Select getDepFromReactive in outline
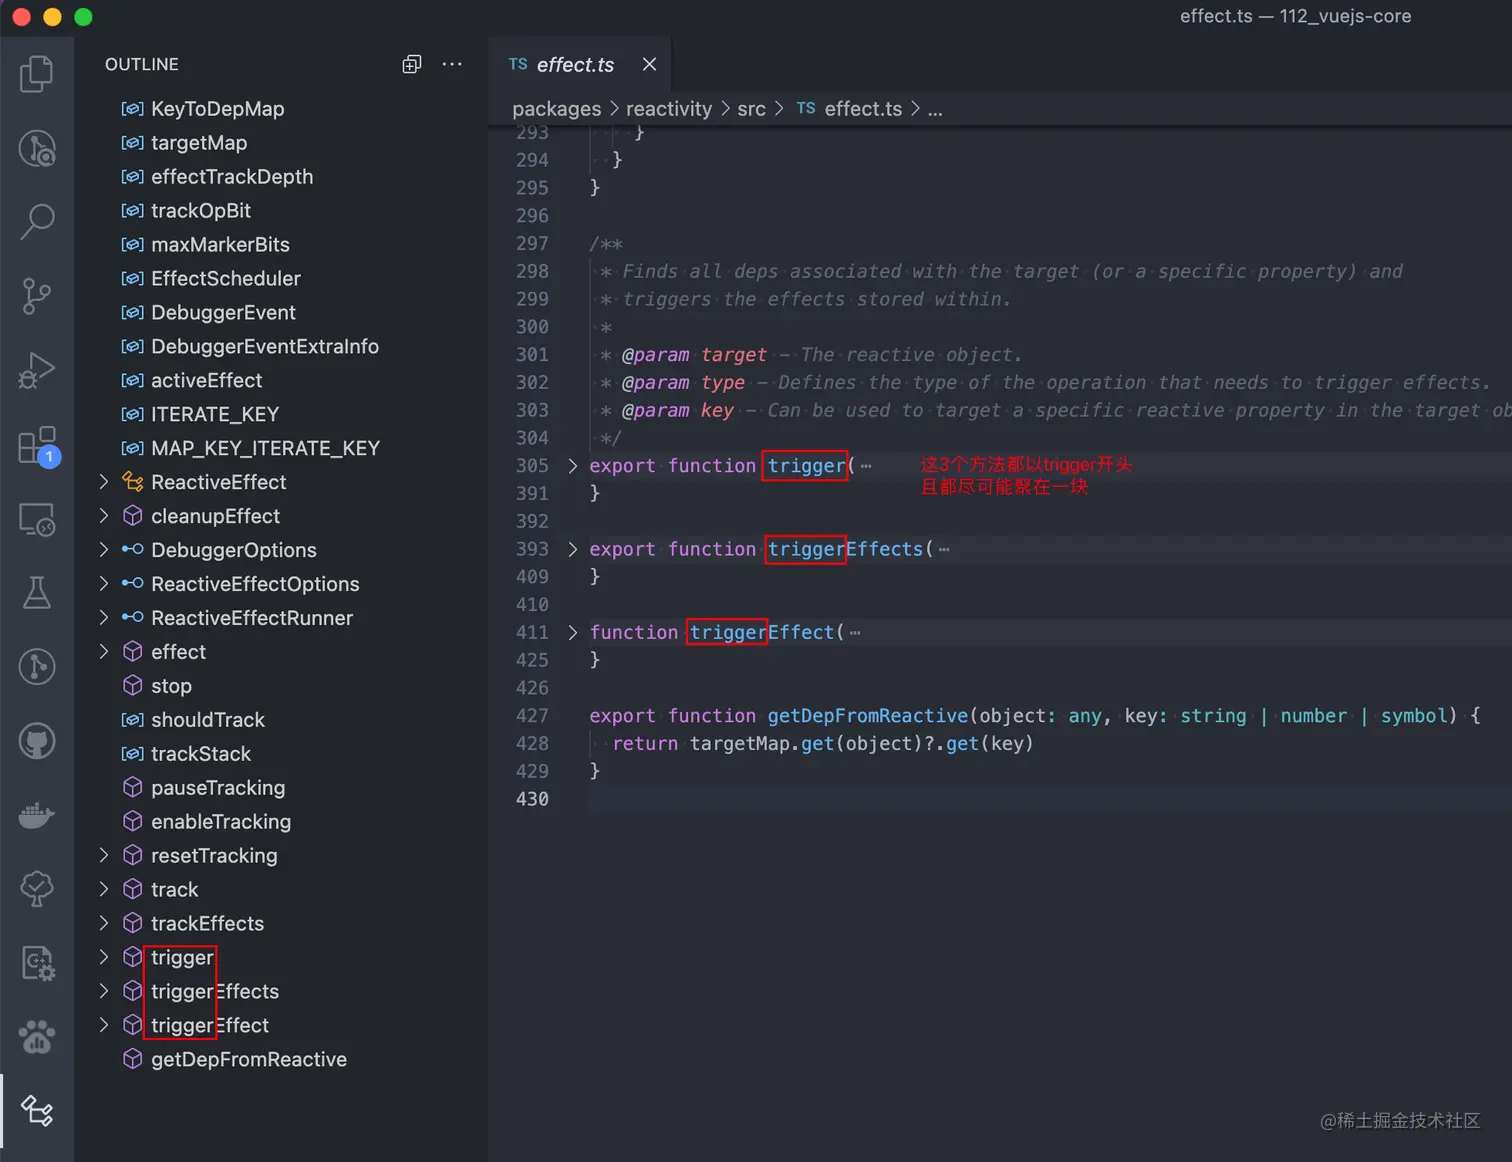Image resolution: width=1512 pixels, height=1162 pixels. (249, 1059)
